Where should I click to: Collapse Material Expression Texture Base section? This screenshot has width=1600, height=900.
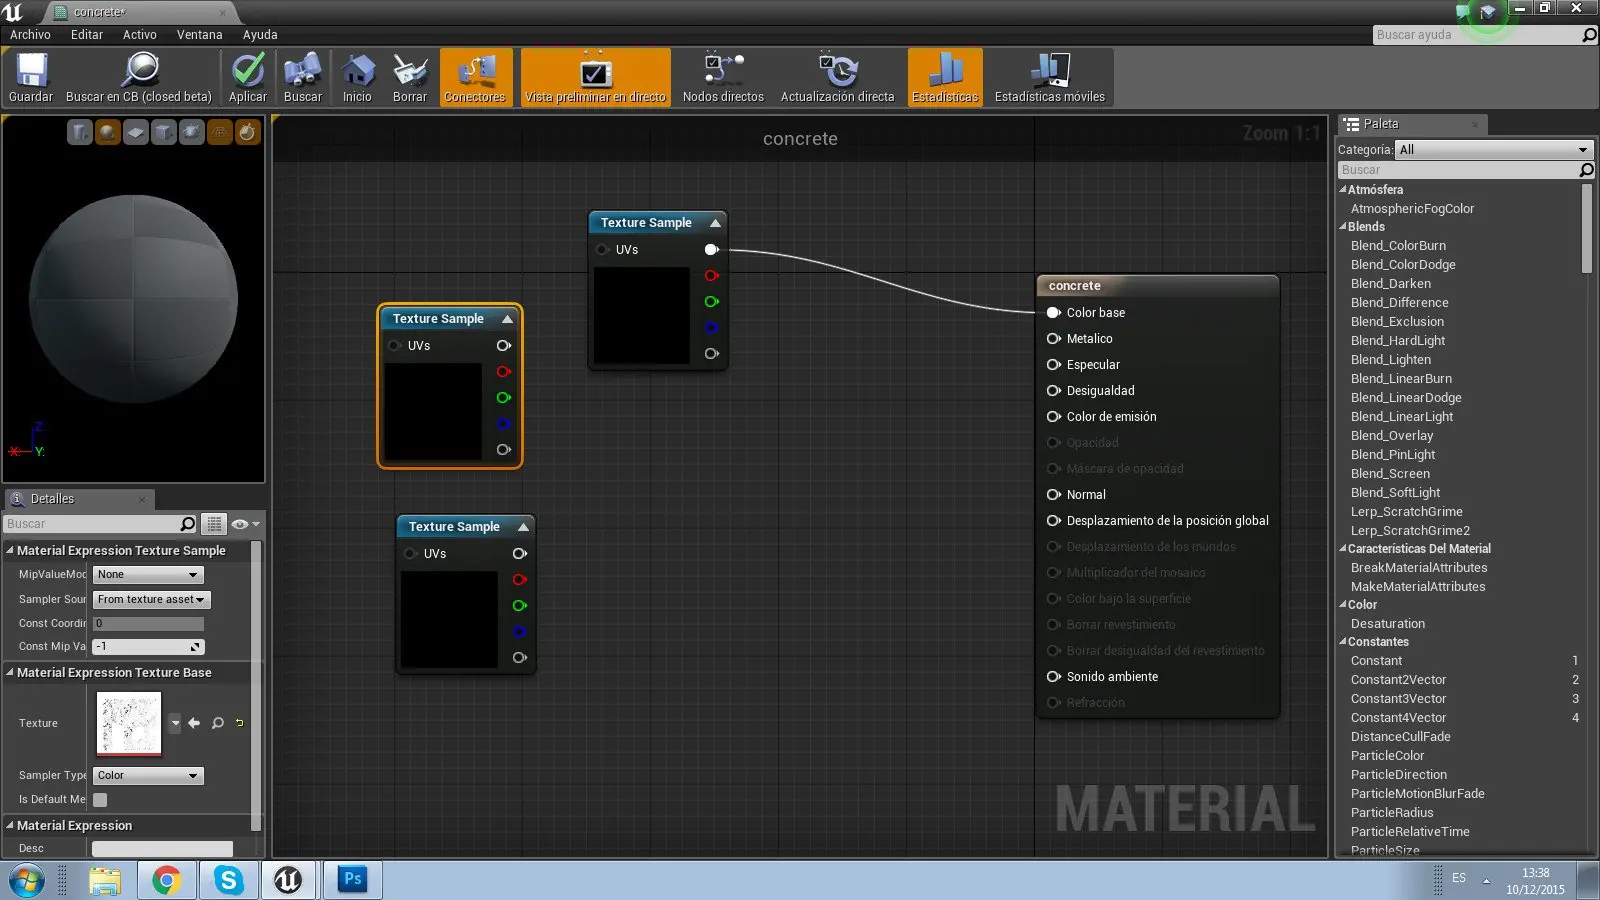[10, 672]
